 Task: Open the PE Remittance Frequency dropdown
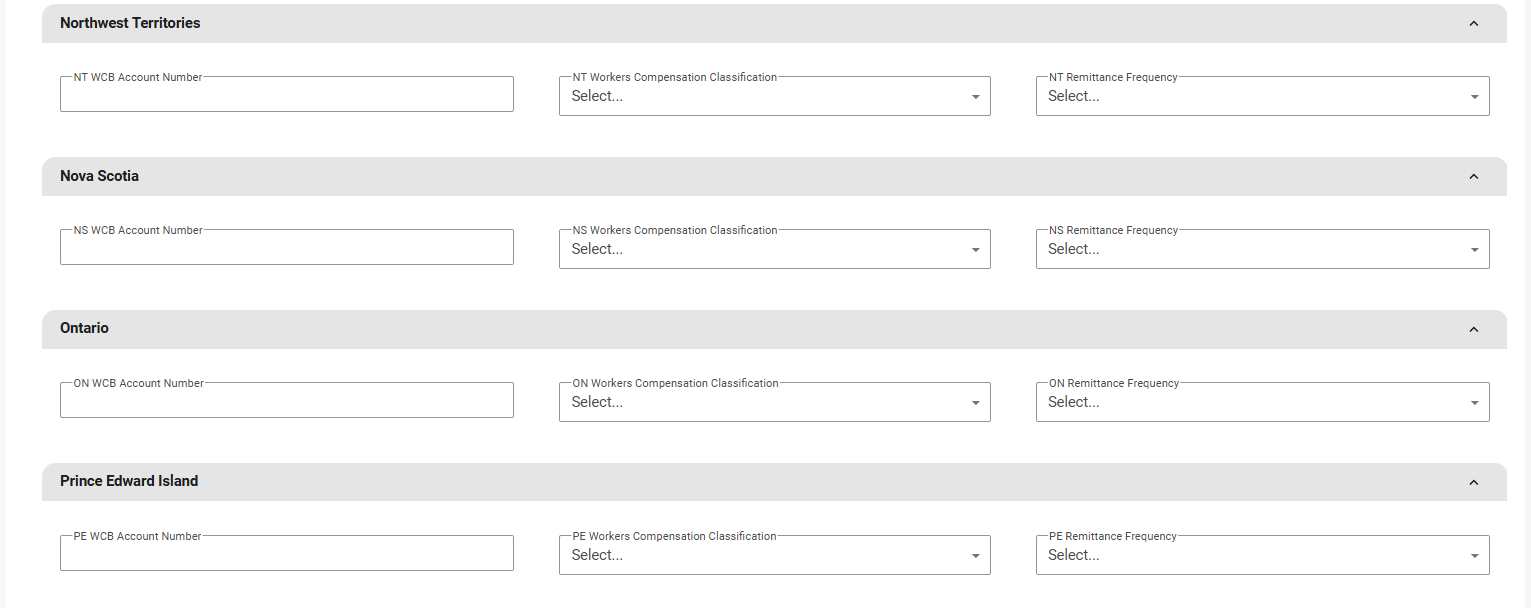pyautogui.click(x=1262, y=556)
